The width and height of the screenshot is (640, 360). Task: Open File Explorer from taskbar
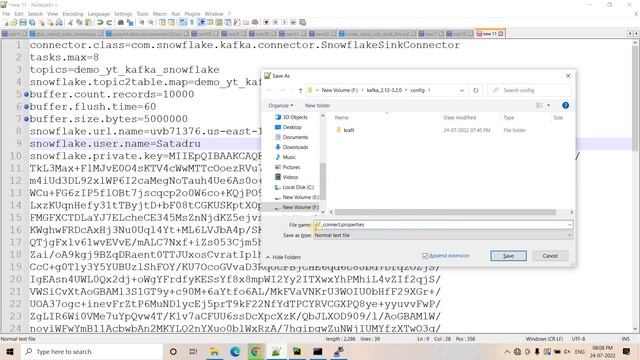click(x=214, y=351)
